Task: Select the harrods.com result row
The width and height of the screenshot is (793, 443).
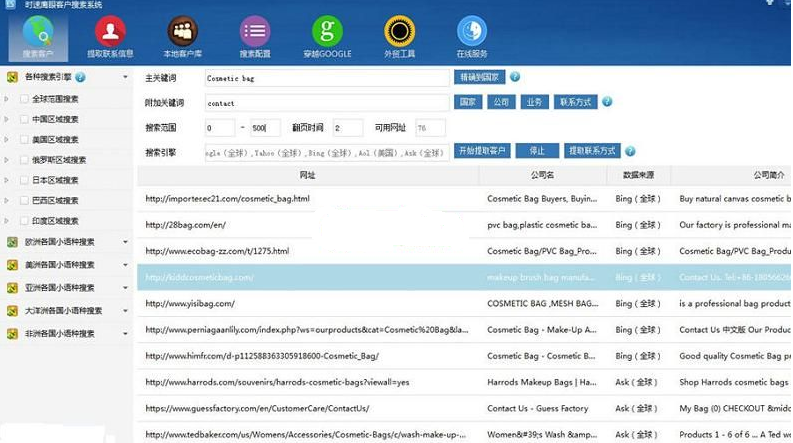Action: tap(464, 382)
